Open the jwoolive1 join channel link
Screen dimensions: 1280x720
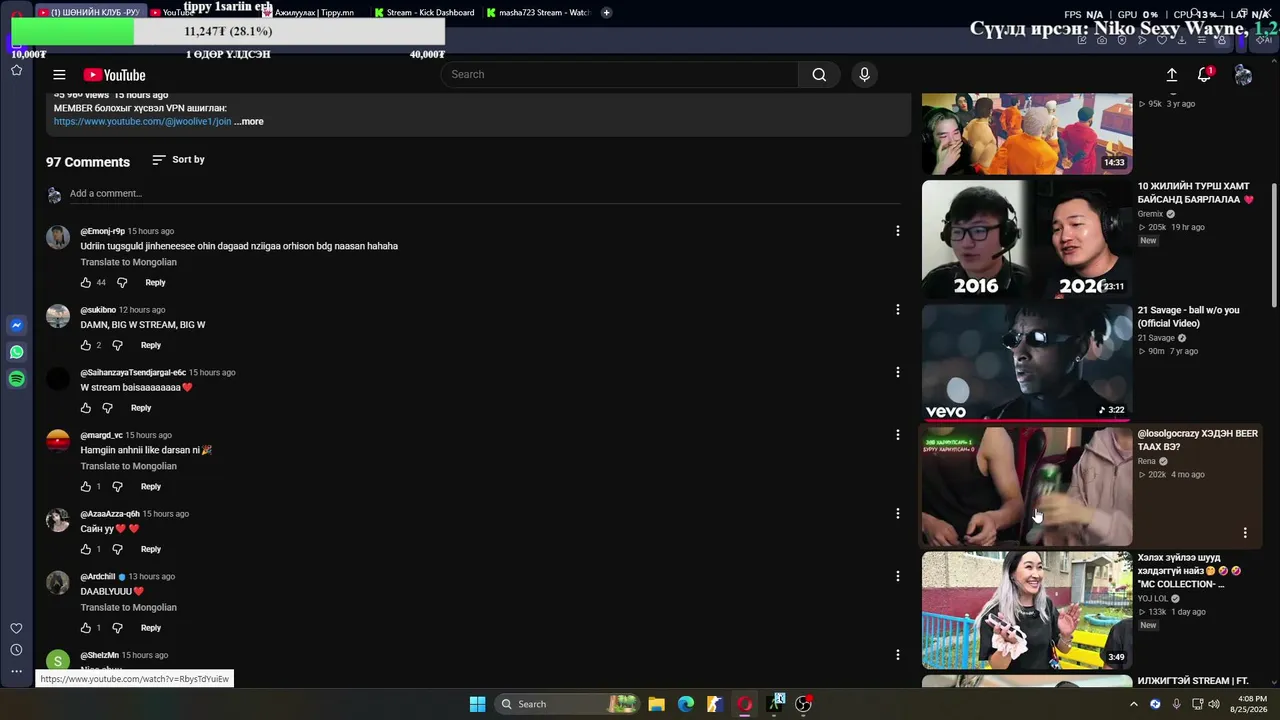point(142,122)
